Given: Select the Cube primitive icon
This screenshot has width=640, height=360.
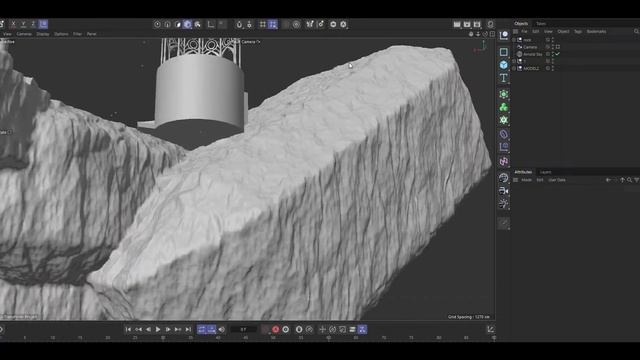Looking at the screenshot, I should coord(504,65).
